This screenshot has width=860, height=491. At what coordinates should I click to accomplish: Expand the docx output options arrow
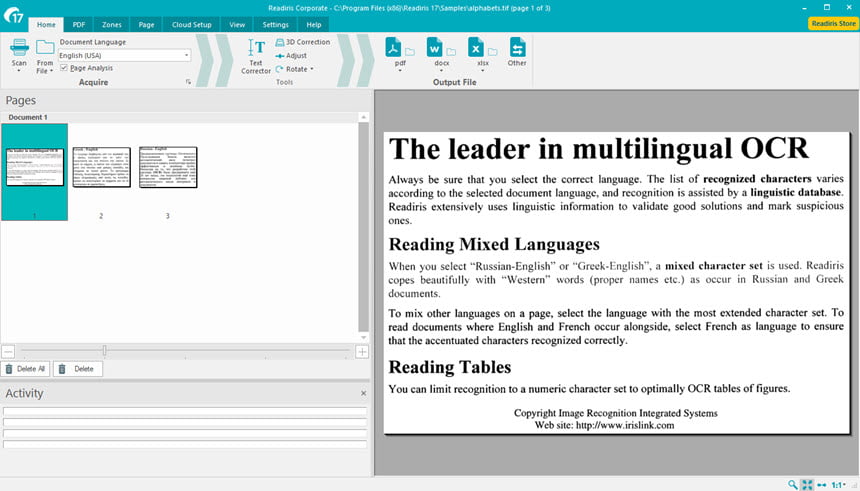442,71
